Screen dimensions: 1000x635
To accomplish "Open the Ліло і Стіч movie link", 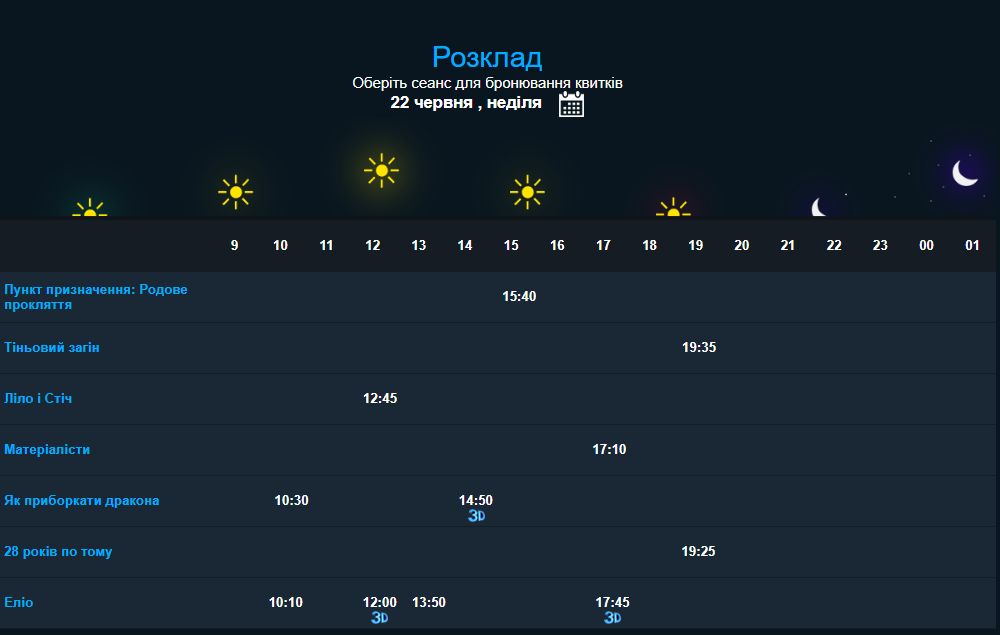I will click(38, 399).
